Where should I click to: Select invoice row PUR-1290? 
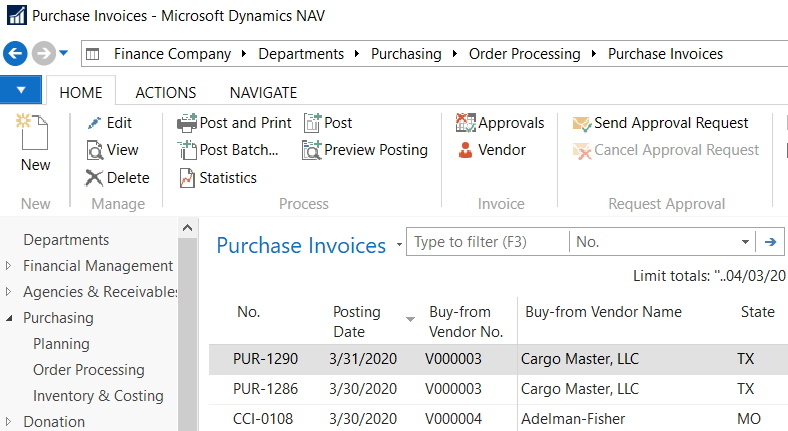[x=499, y=359]
